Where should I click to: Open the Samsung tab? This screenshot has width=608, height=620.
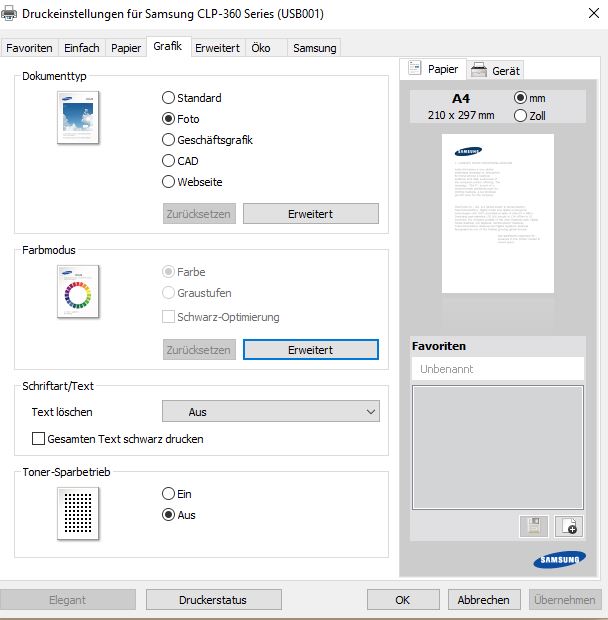[315, 48]
